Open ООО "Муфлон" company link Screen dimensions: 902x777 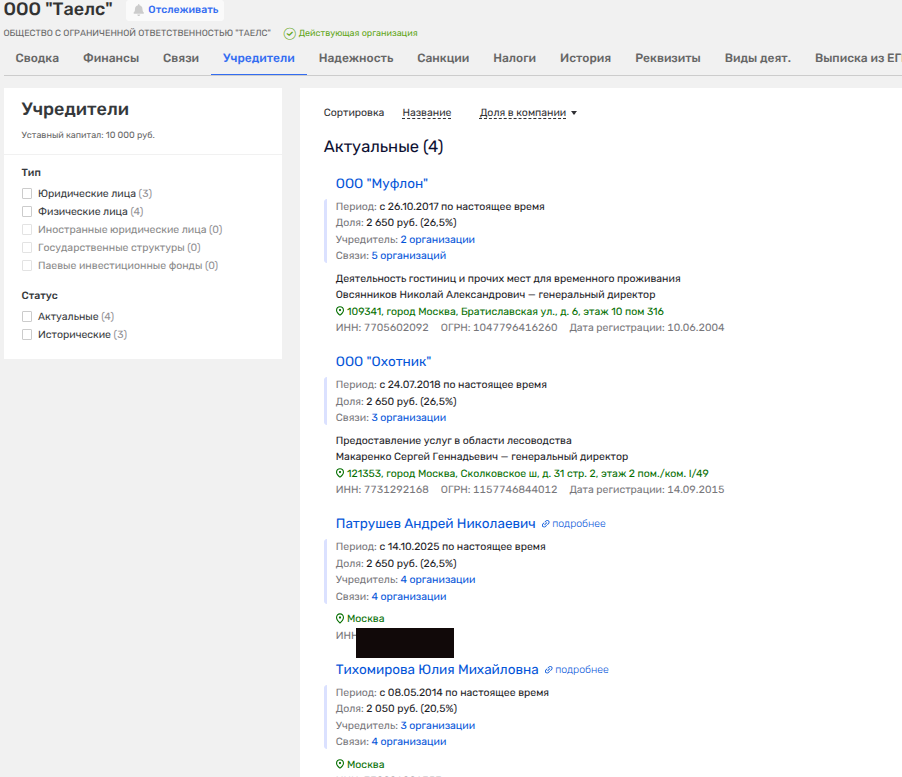[382, 183]
